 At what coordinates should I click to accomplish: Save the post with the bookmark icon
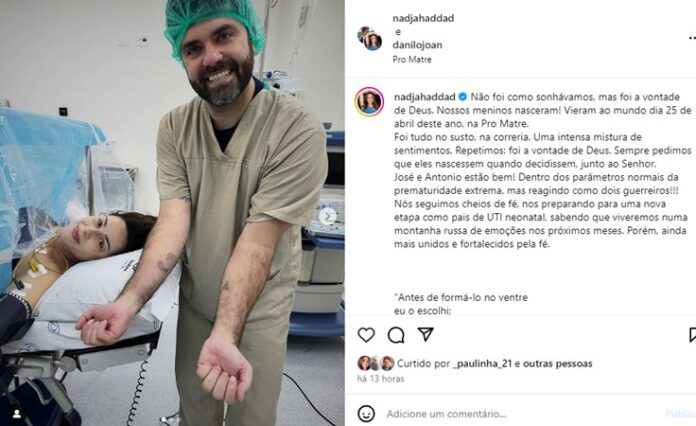(x=692, y=335)
